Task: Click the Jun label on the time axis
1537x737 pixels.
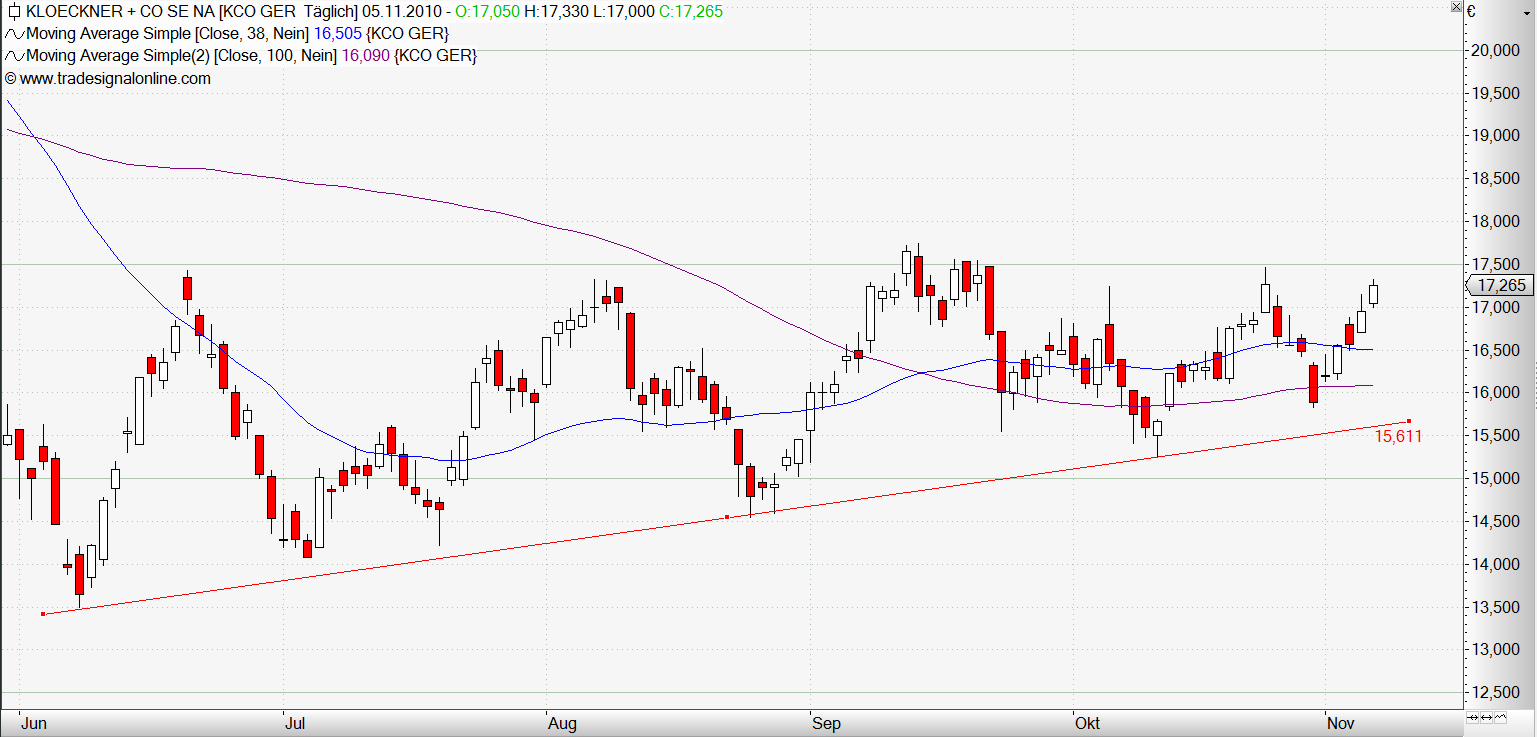Action: click(34, 723)
